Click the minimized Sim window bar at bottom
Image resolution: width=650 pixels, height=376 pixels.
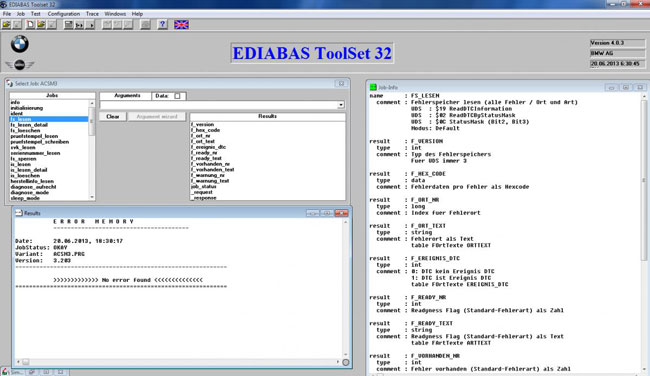point(35,372)
